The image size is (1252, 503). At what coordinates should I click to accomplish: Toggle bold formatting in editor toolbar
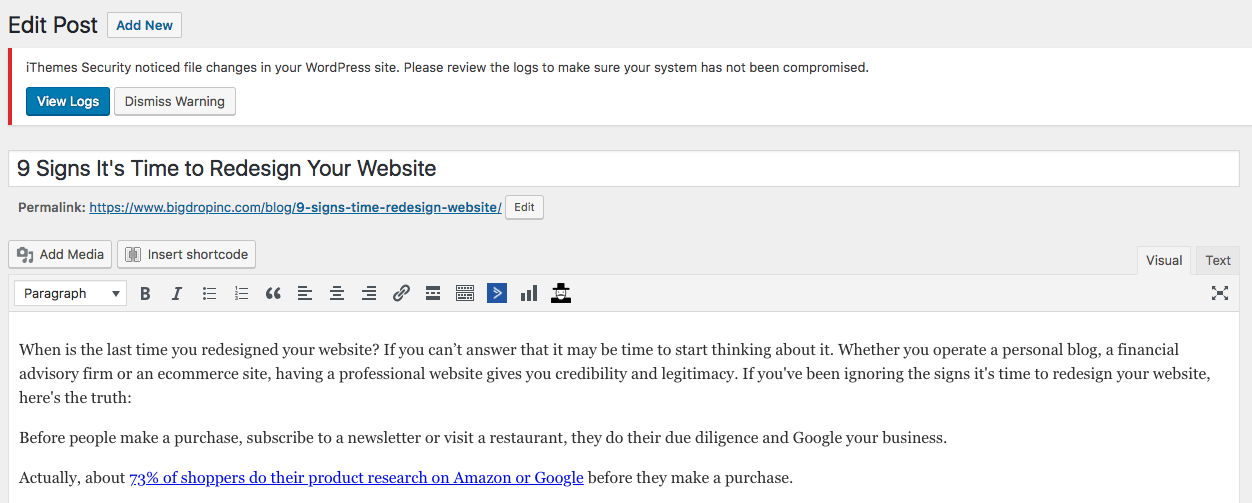pos(145,293)
